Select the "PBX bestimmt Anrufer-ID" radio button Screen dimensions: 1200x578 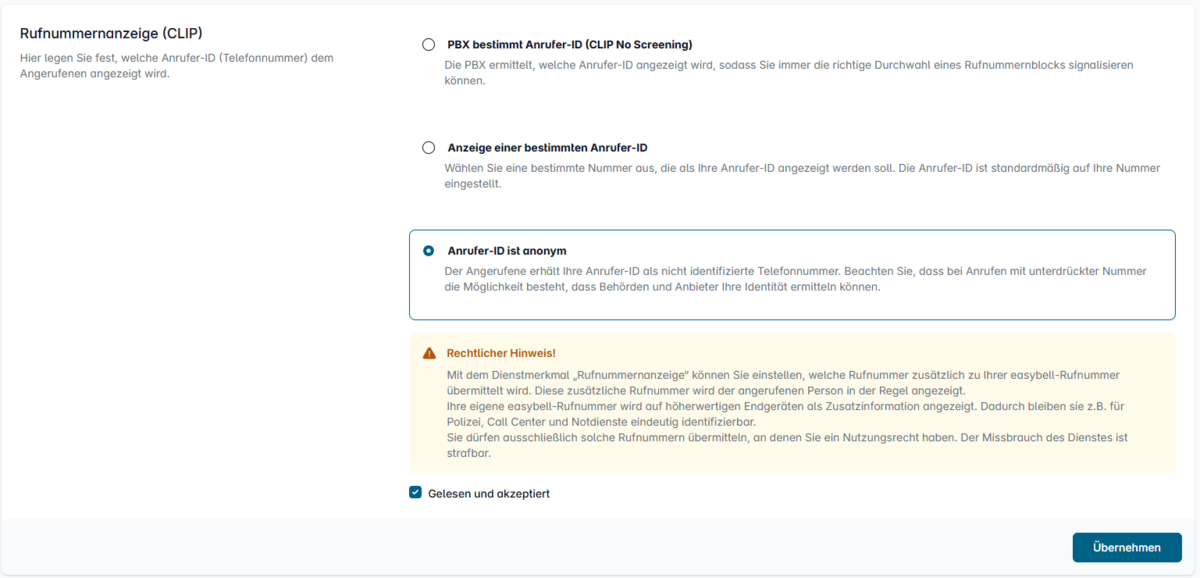(x=429, y=45)
